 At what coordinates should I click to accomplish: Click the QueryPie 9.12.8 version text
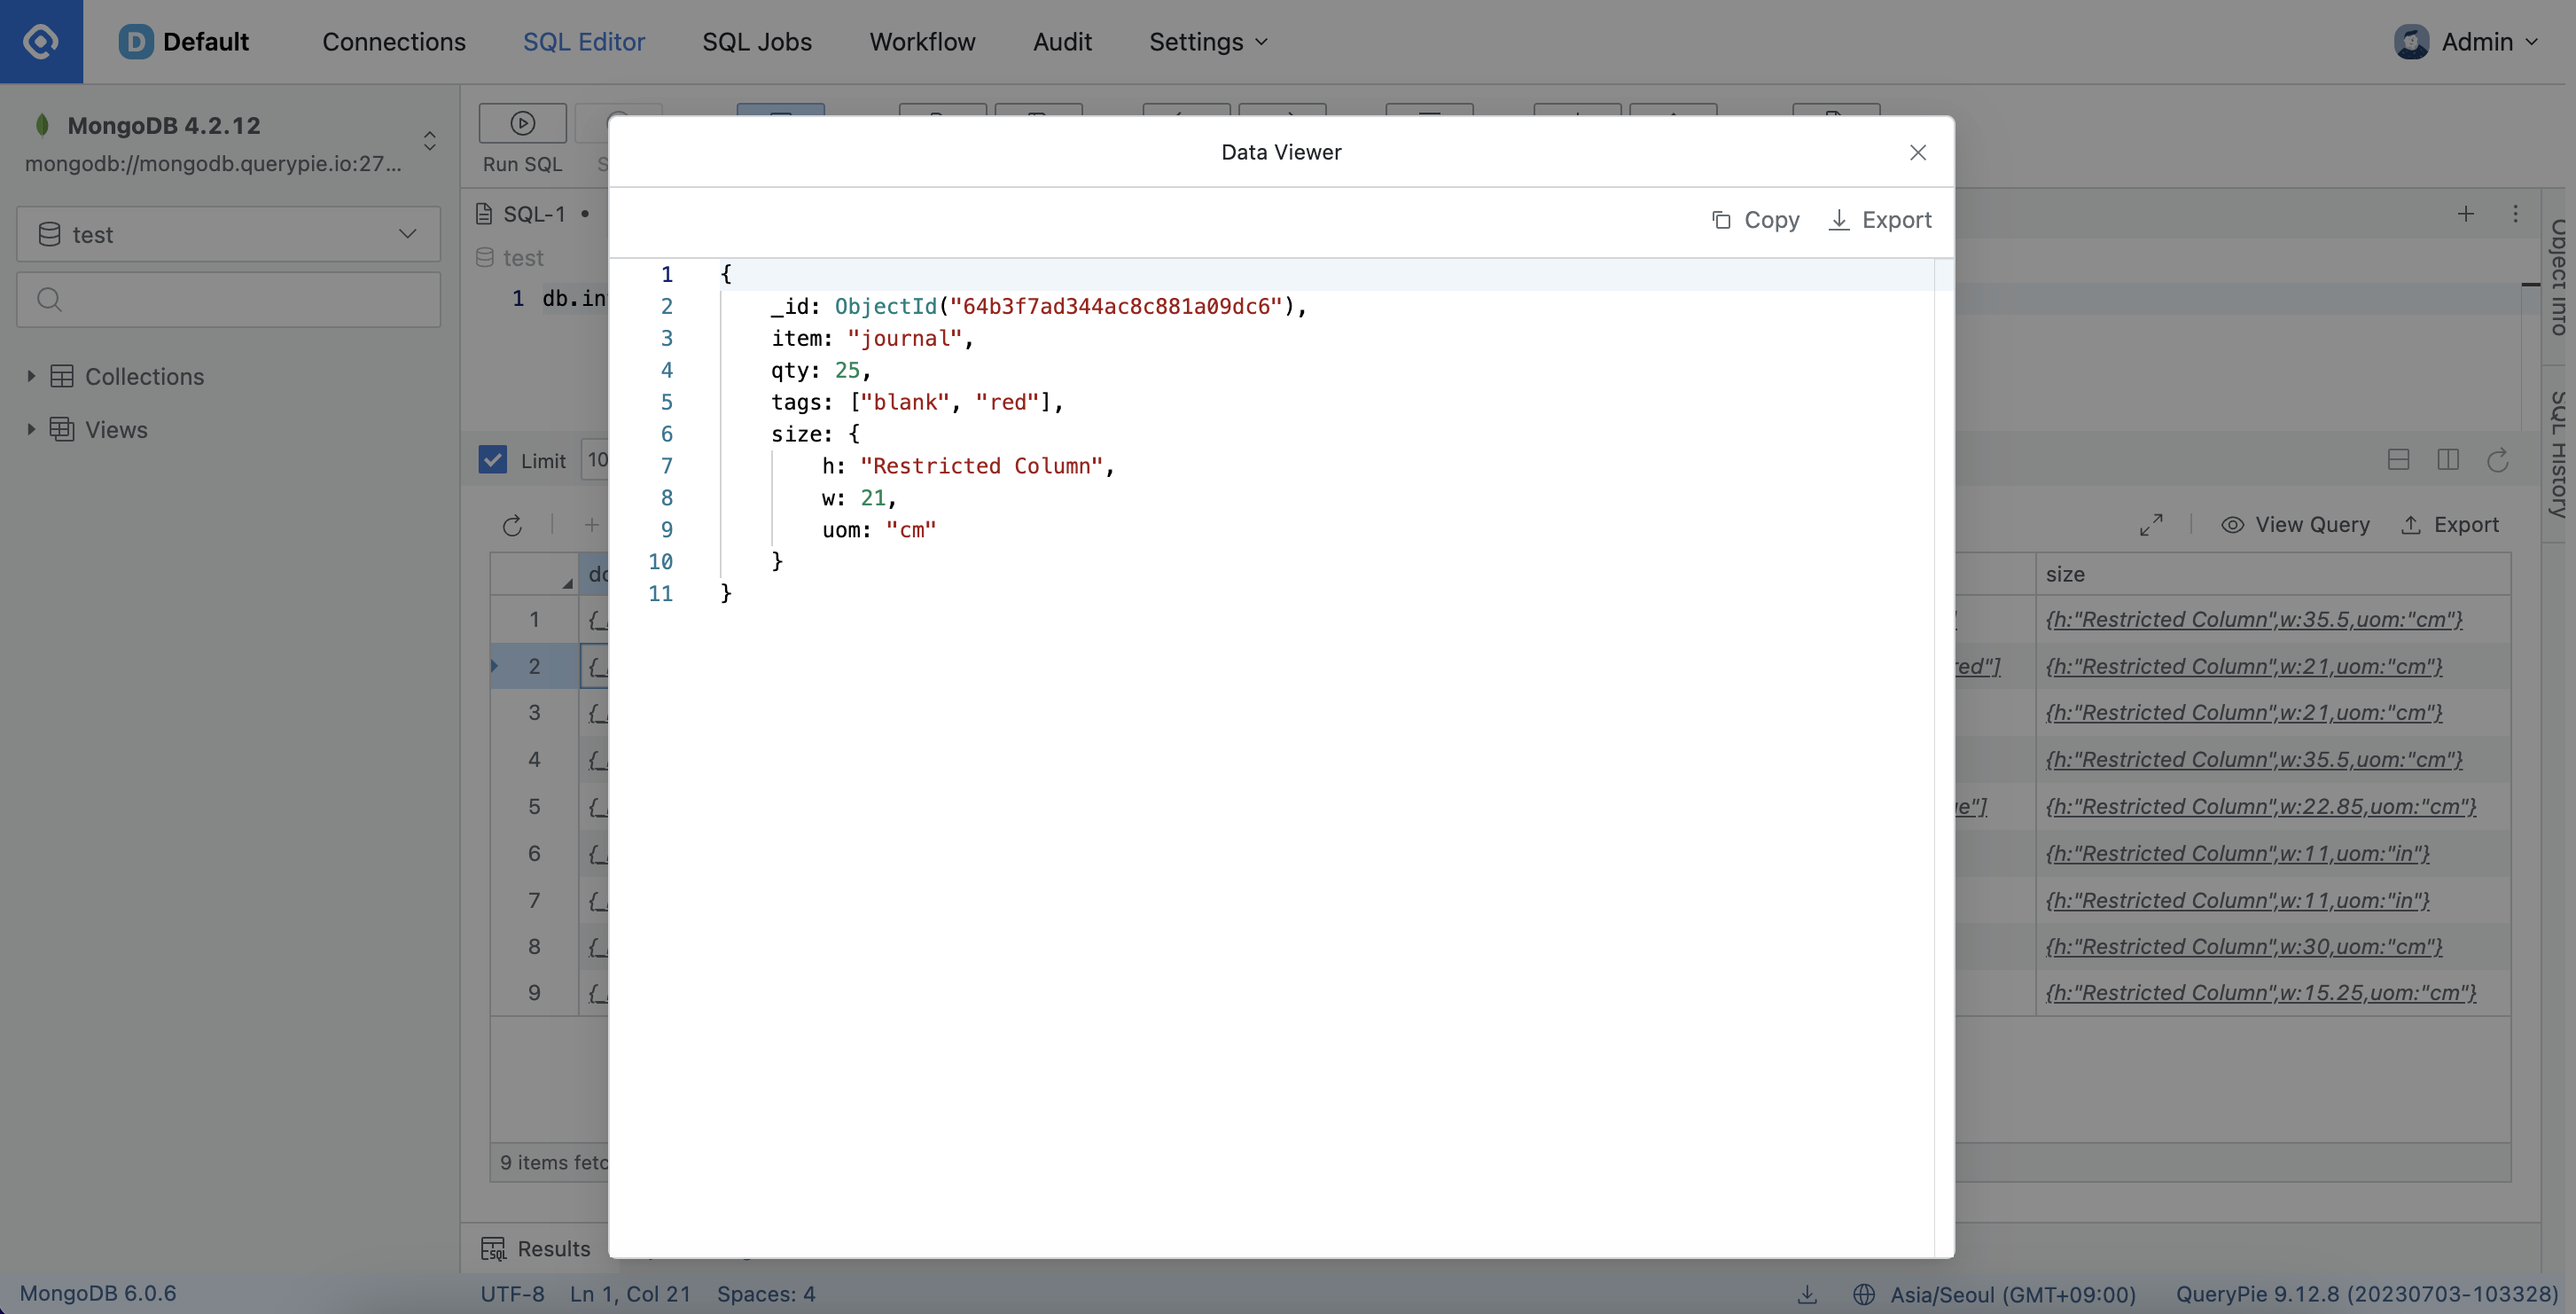(x=2367, y=1294)
